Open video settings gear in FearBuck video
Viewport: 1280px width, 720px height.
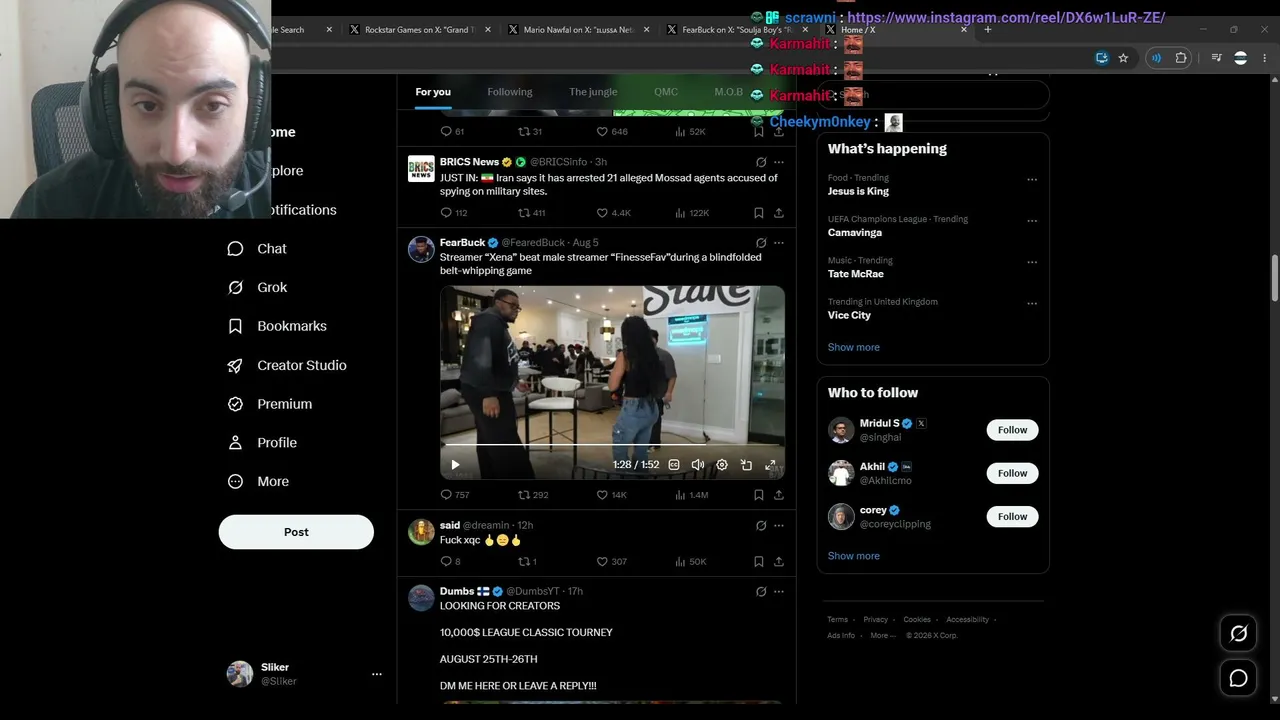point(722,465)
